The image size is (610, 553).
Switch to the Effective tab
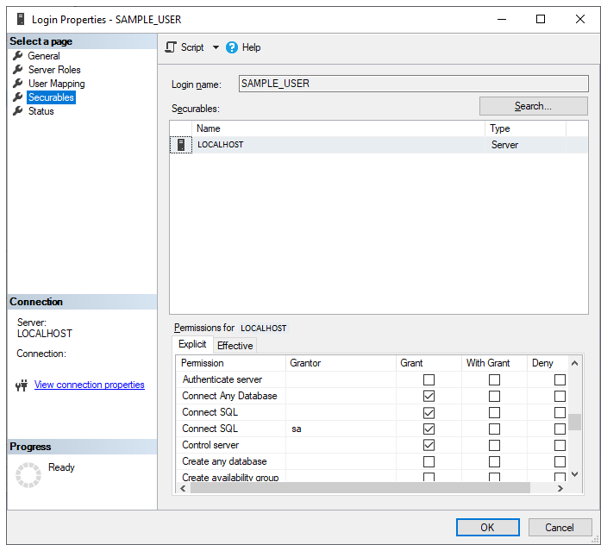pos(235,346)
